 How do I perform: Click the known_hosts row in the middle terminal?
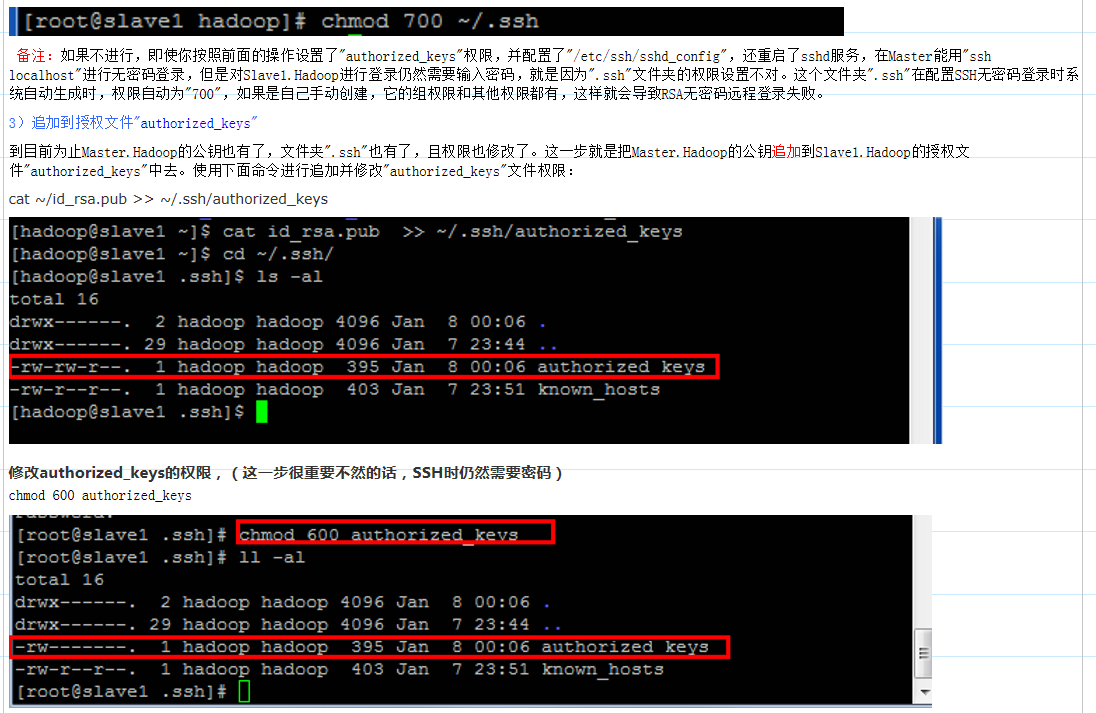(x=335, y=389)
